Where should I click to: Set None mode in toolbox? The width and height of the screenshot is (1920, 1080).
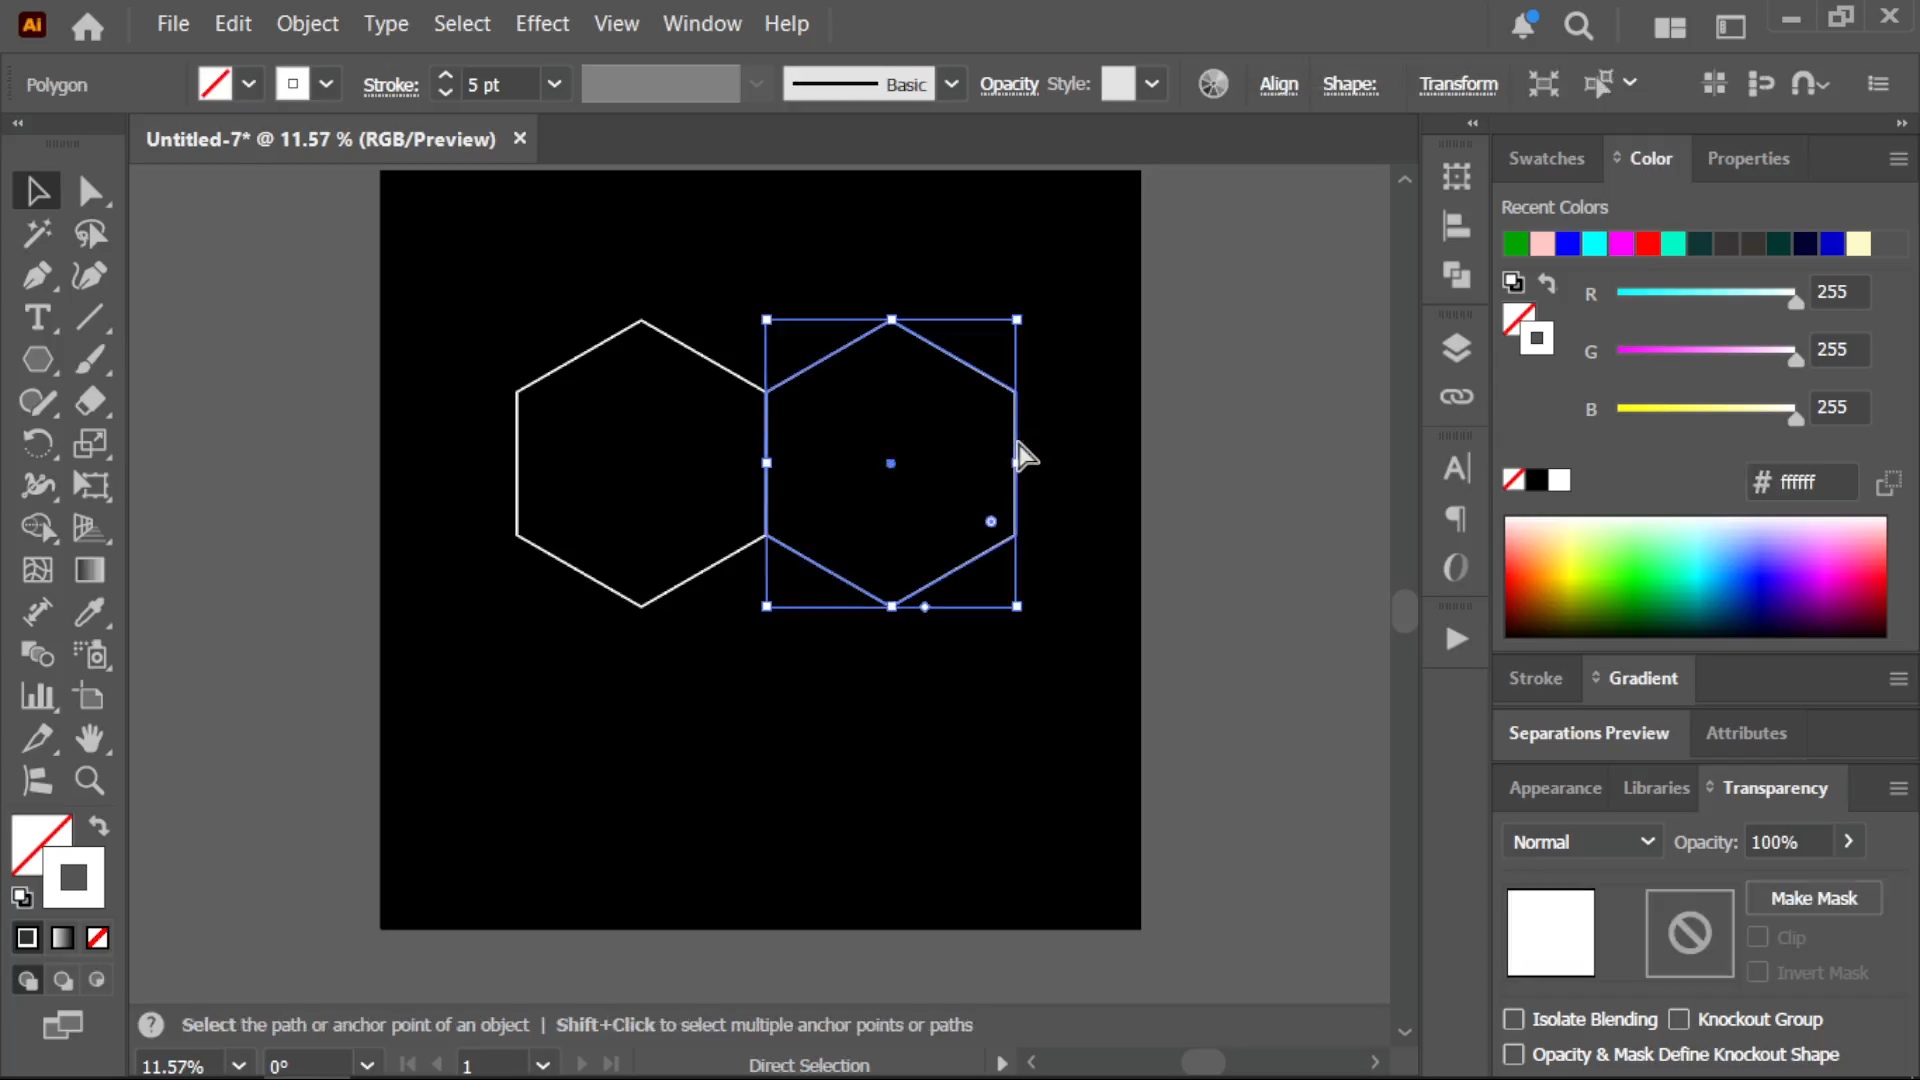tap(97, 938)
